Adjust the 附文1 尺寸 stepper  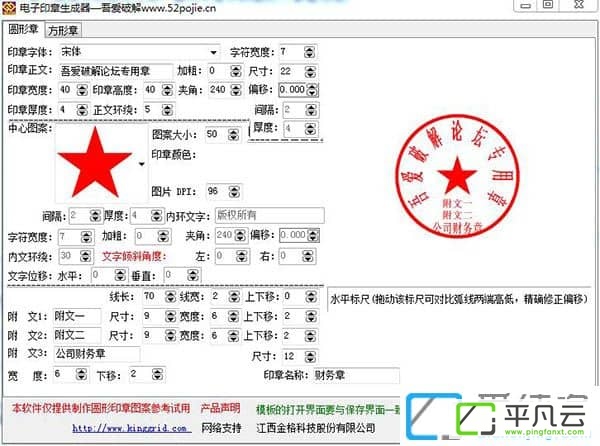170,316
